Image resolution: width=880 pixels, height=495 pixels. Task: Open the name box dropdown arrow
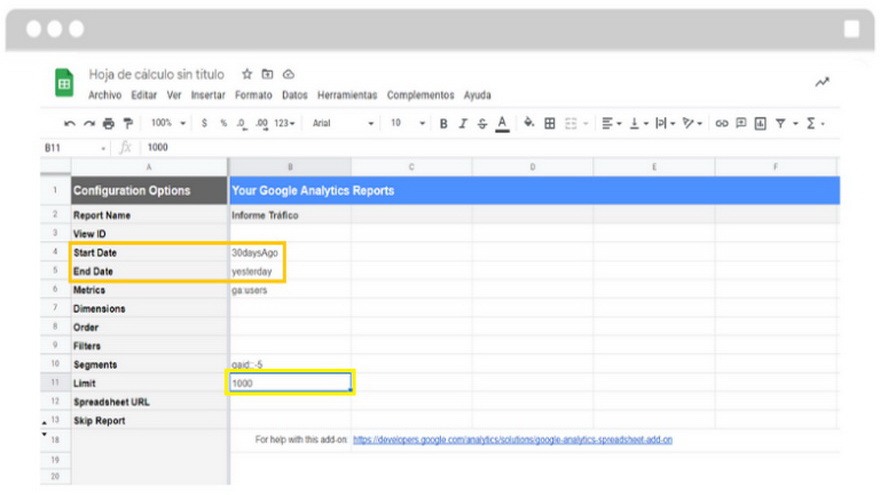pos(103,149)
